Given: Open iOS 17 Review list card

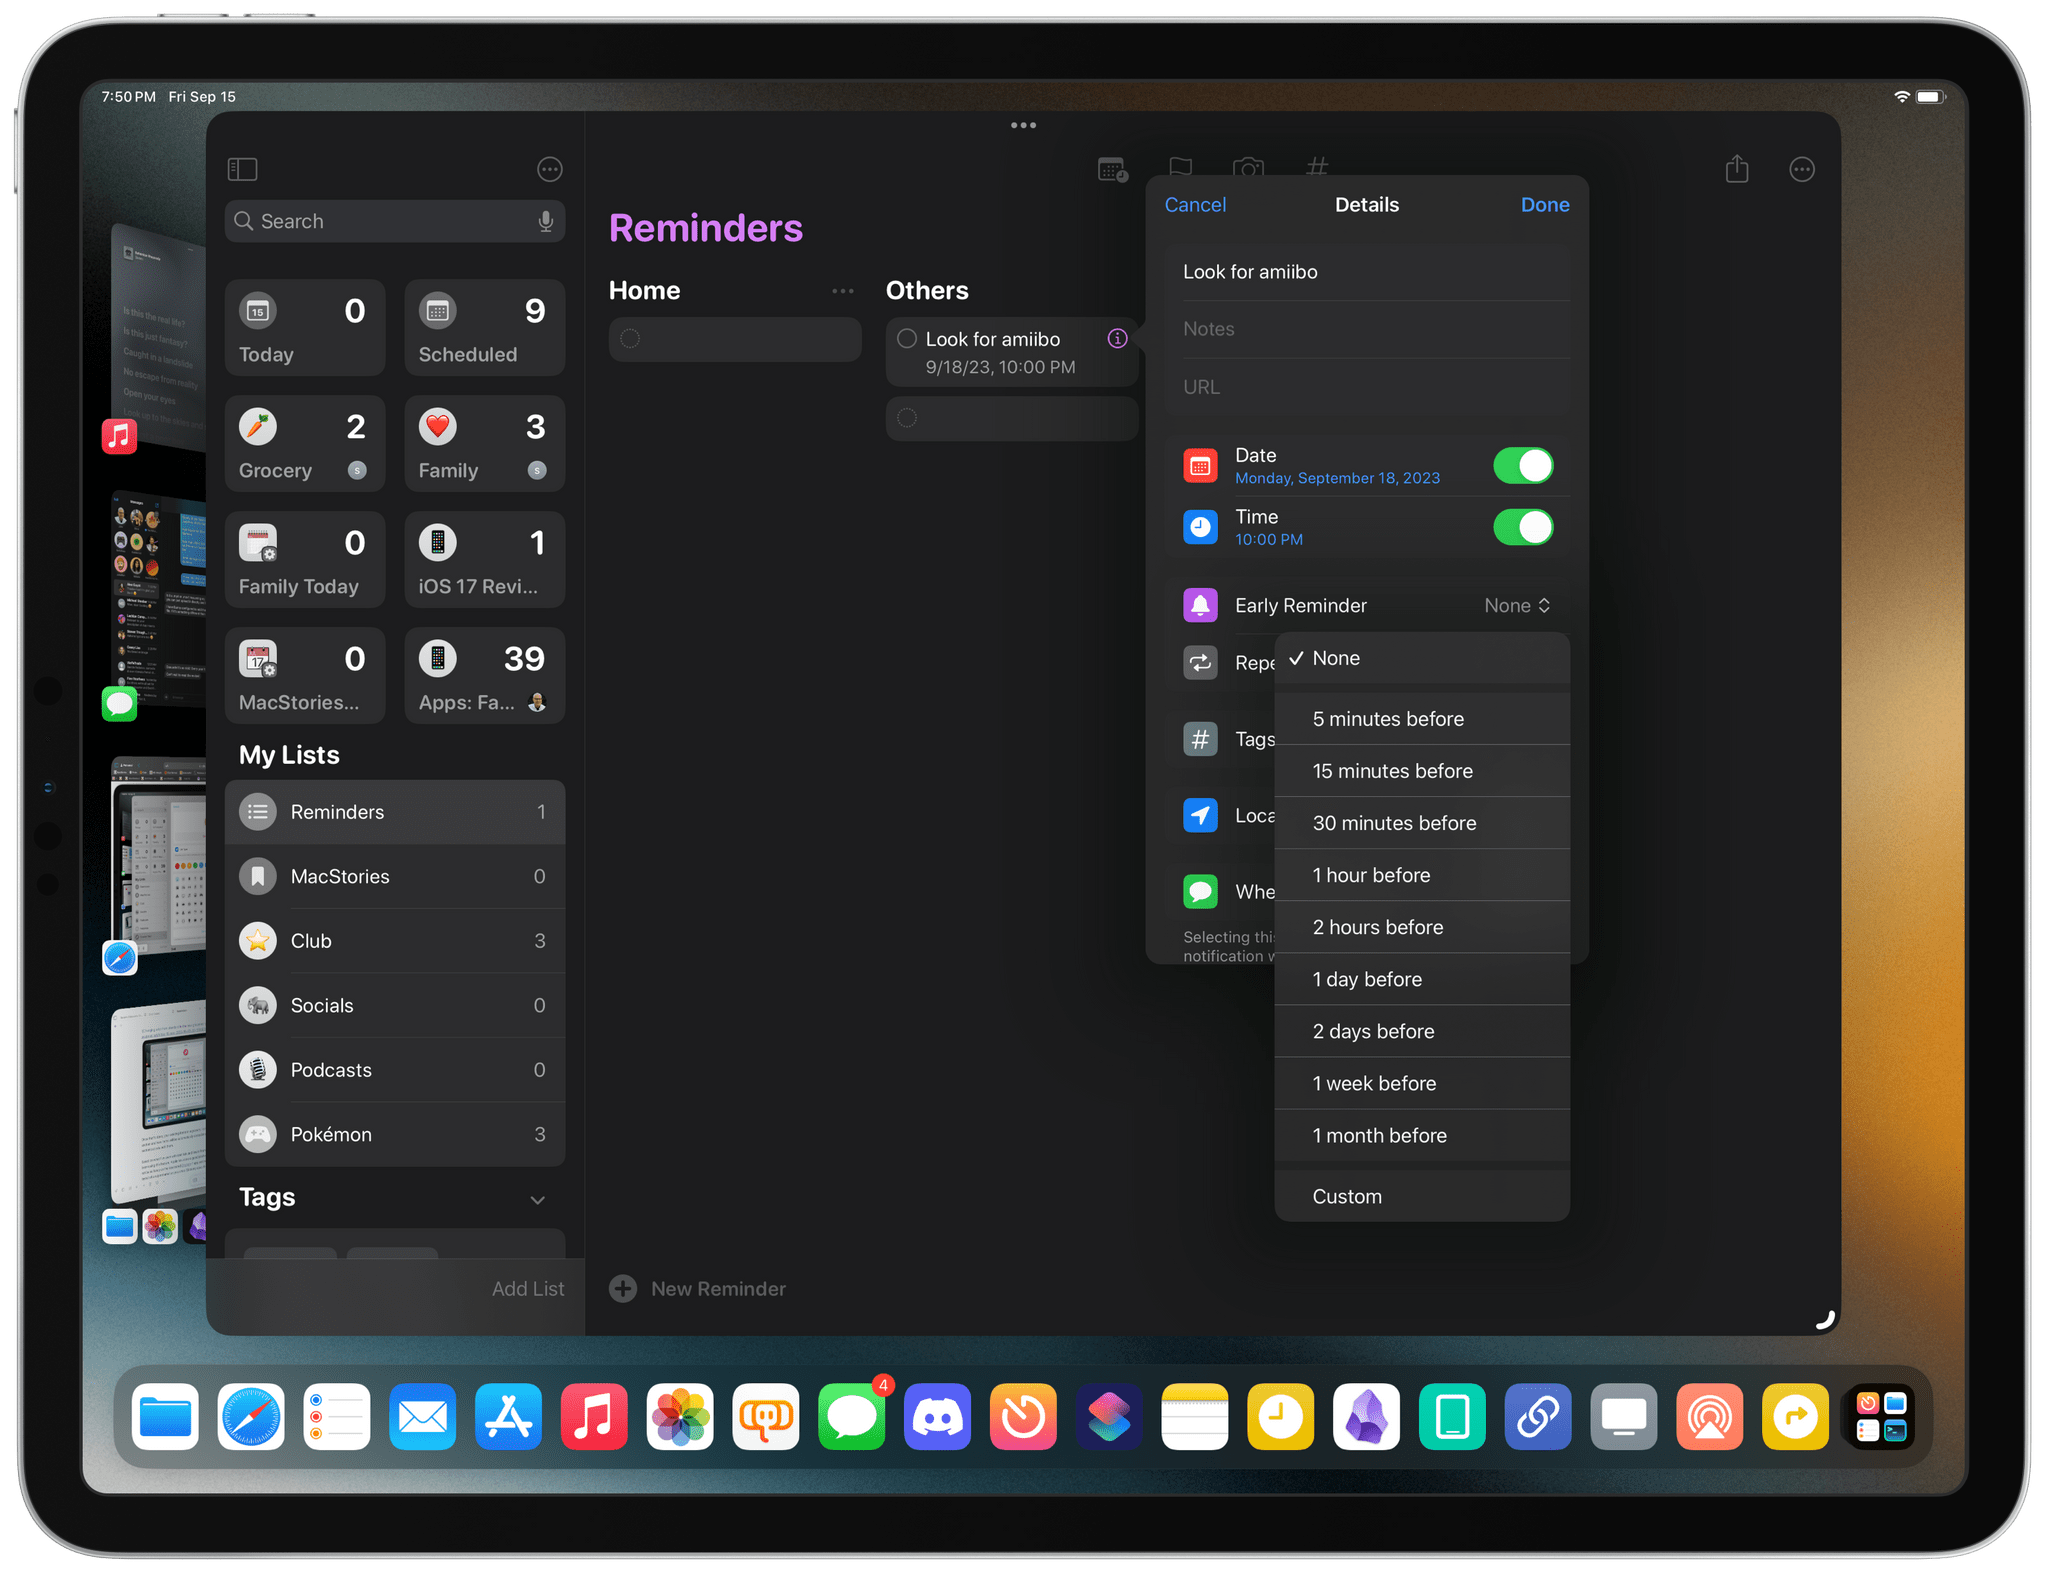Looking at the screenshot, I should click(484, 560).
